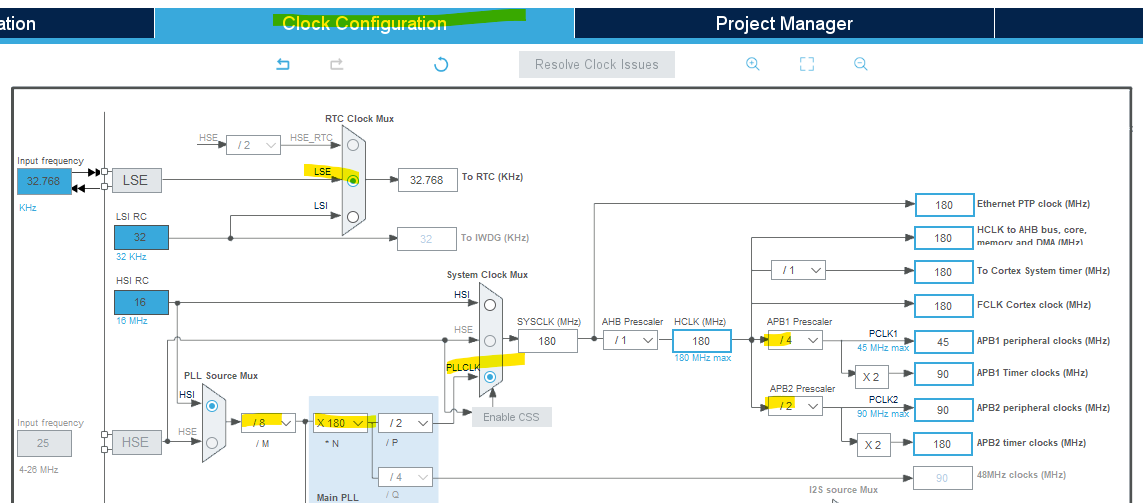The width and height of the screenshot is (1143, 503).
Task: Click the 'I2S source Mux' label
Action: (843, 490)
